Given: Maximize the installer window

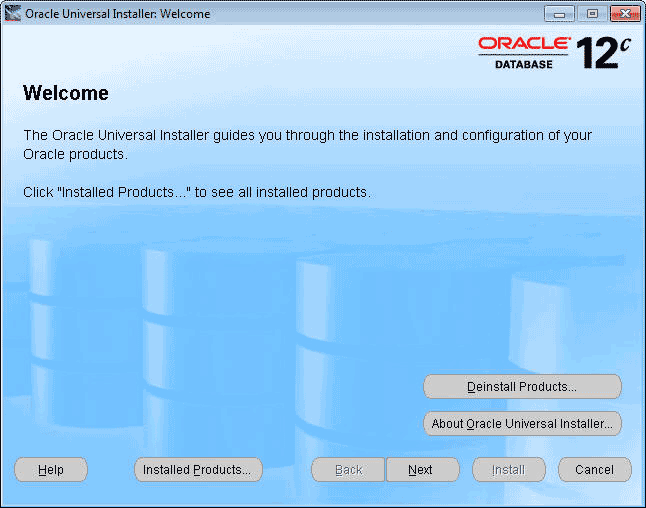Looking at the screenshot, I should [592, 14].
